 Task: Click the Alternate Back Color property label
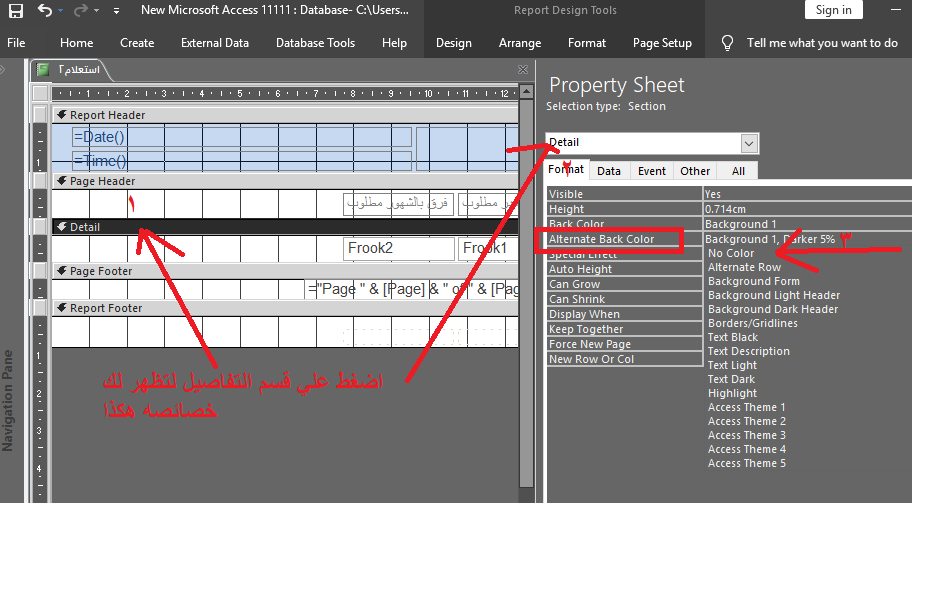[x=602, y=238]
